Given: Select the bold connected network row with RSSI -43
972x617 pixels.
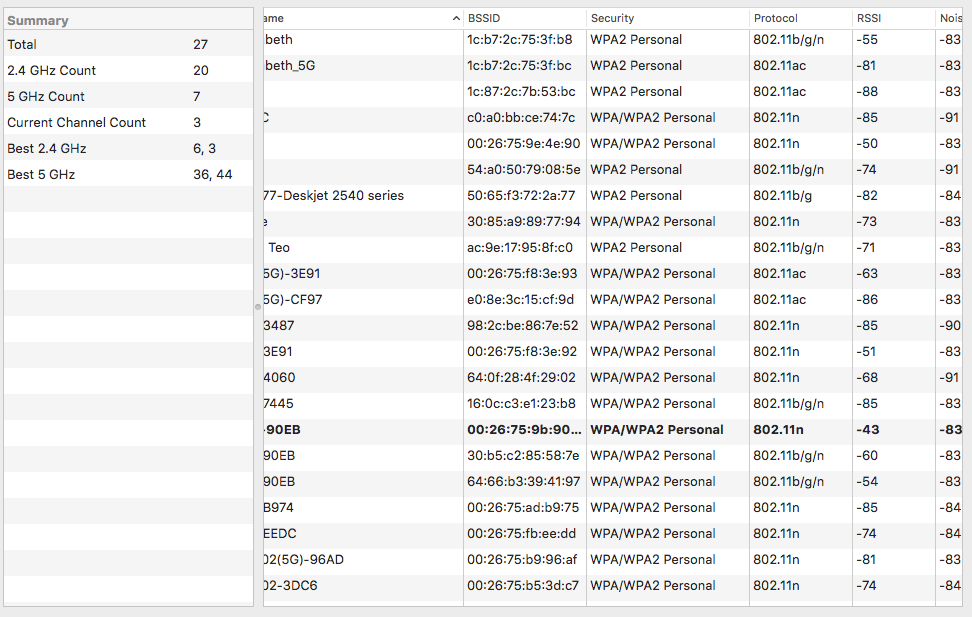Looking at the screenshot, I should 600,430.
